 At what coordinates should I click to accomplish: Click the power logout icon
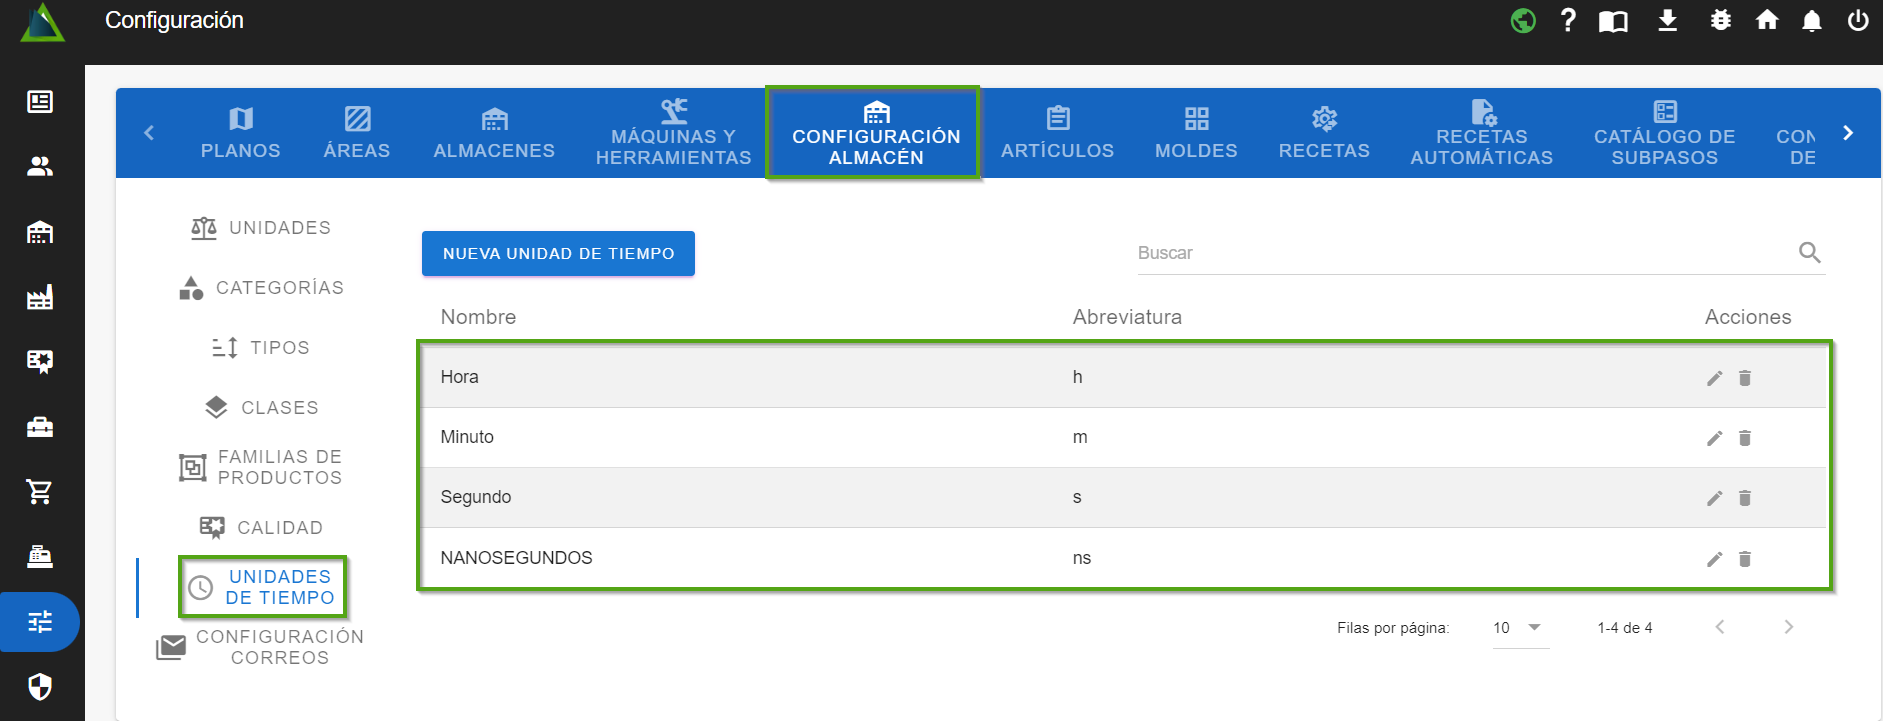tap(1857, 21)
